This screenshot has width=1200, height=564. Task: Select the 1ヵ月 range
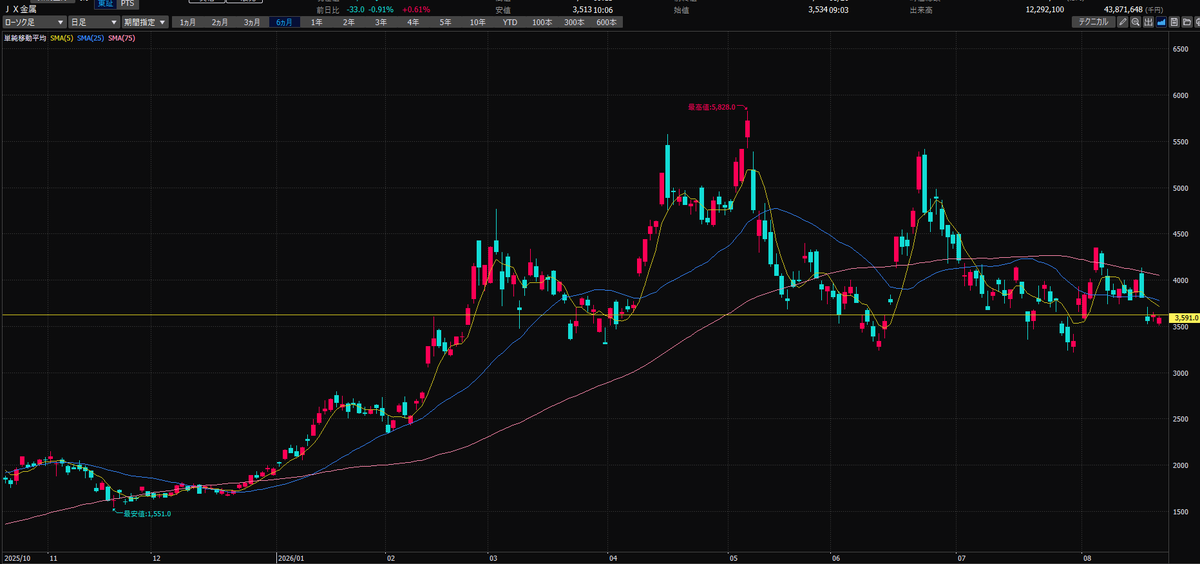188,22
